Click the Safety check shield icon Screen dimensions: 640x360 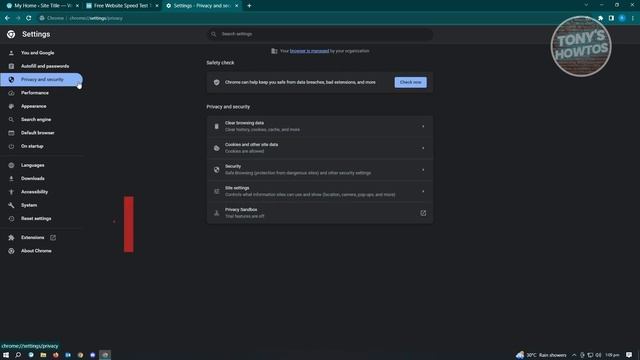point(217,82)
